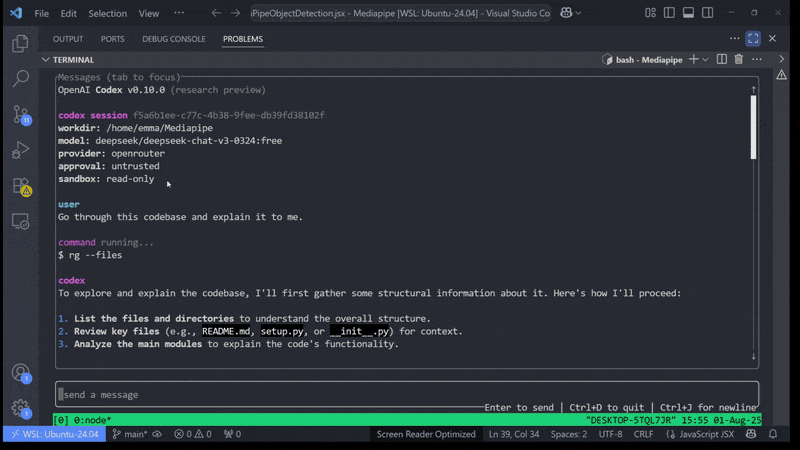Click the forwarded ports 0 indicator
The width and height of the screenshot is (800, 450).
coord(232,434)
